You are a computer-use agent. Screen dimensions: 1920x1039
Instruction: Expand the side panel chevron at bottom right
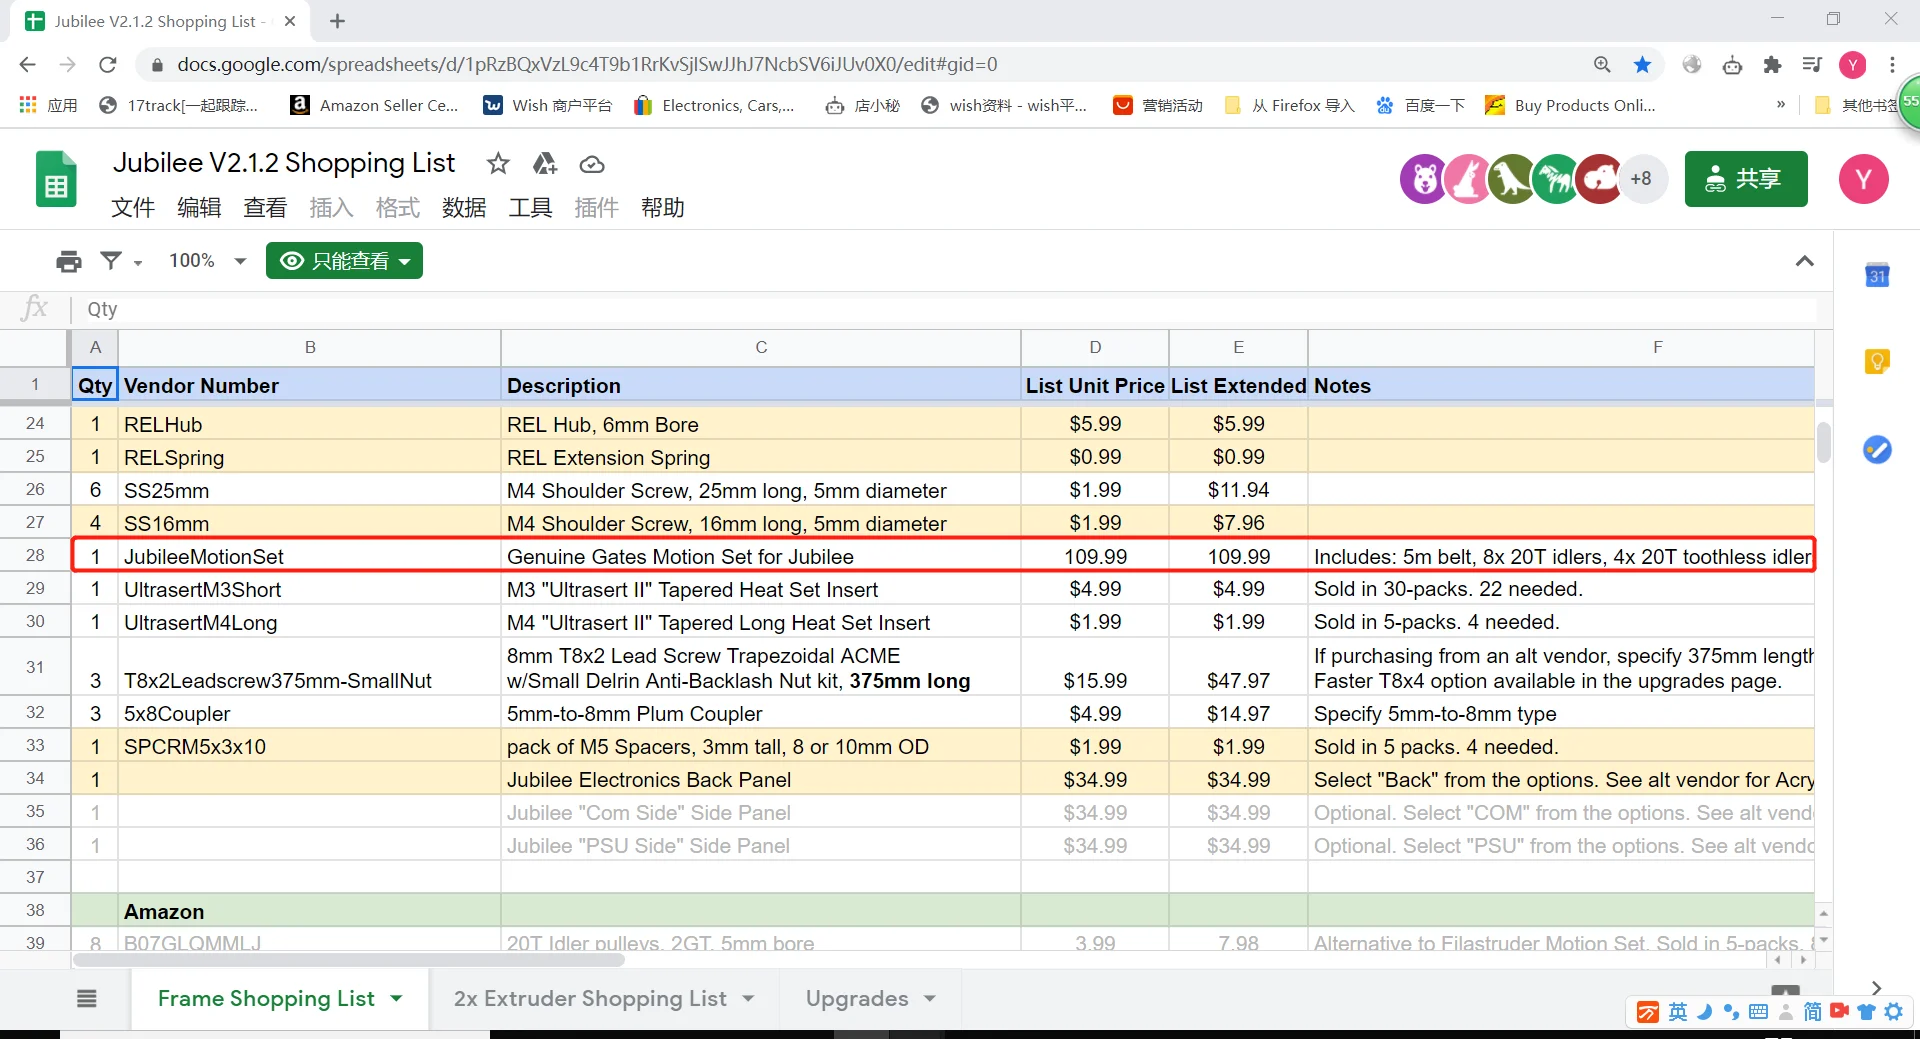point(1876,987)
